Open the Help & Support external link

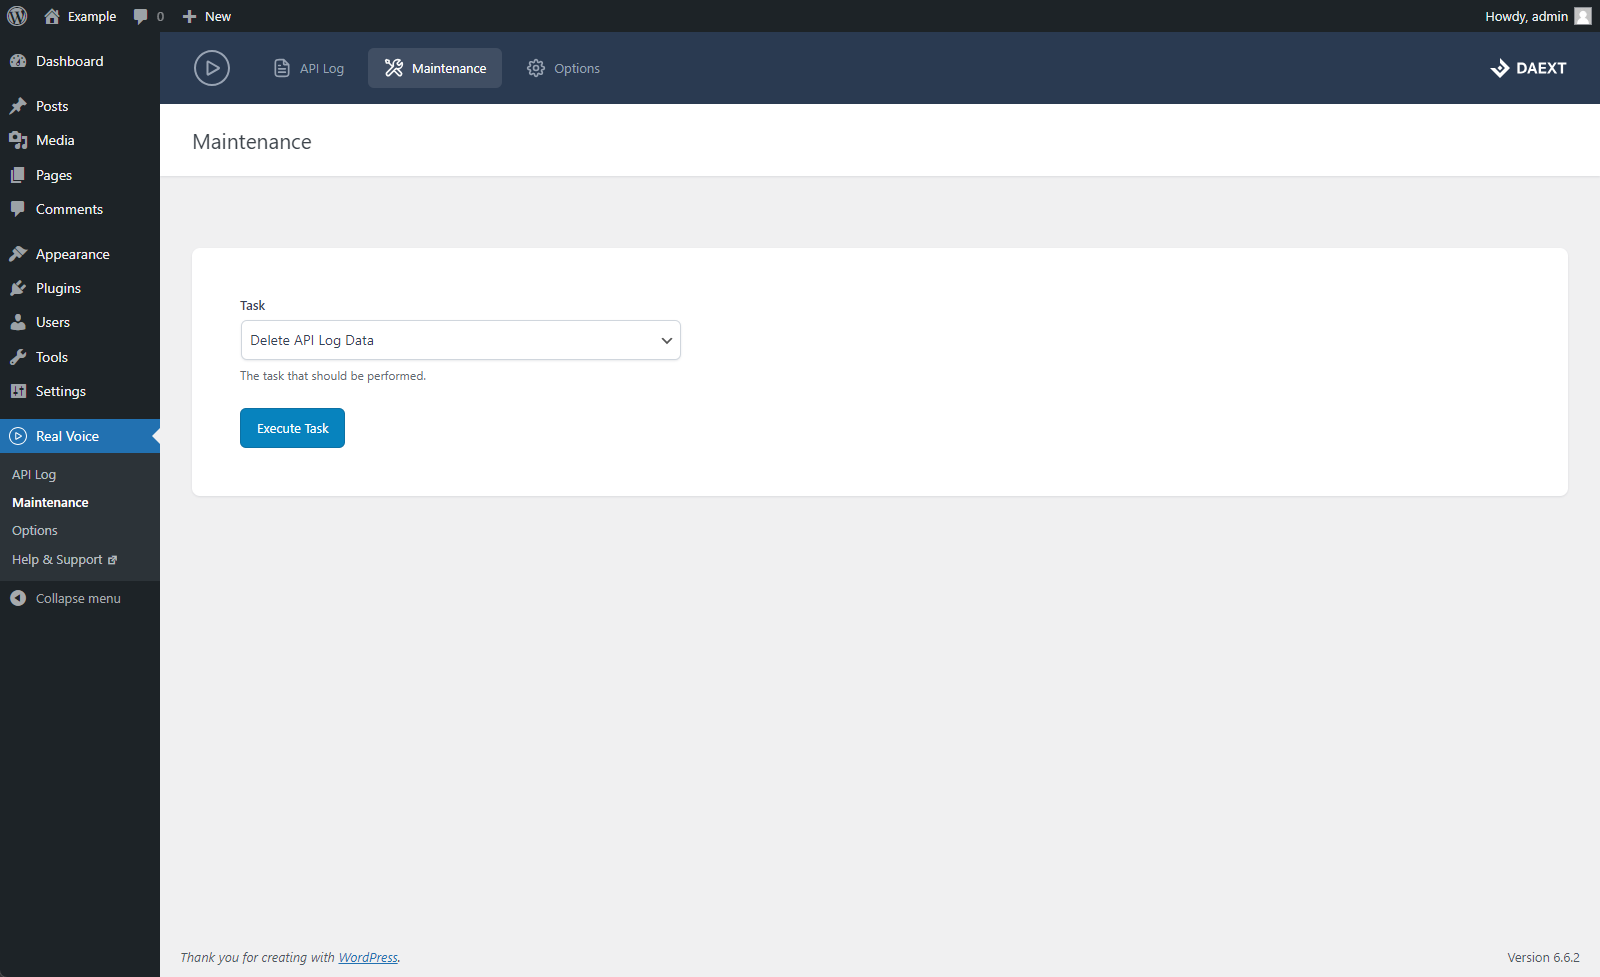coord(64,559)
